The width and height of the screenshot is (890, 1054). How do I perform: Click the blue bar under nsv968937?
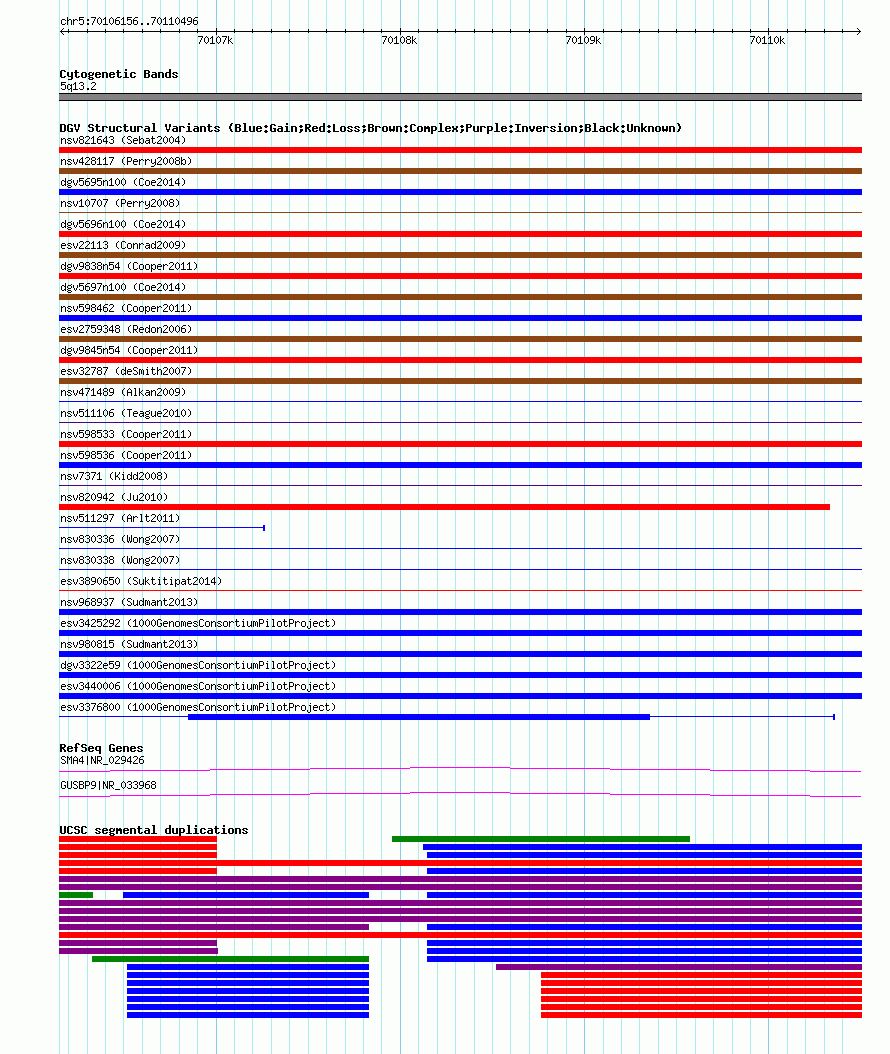click(460, 612)
